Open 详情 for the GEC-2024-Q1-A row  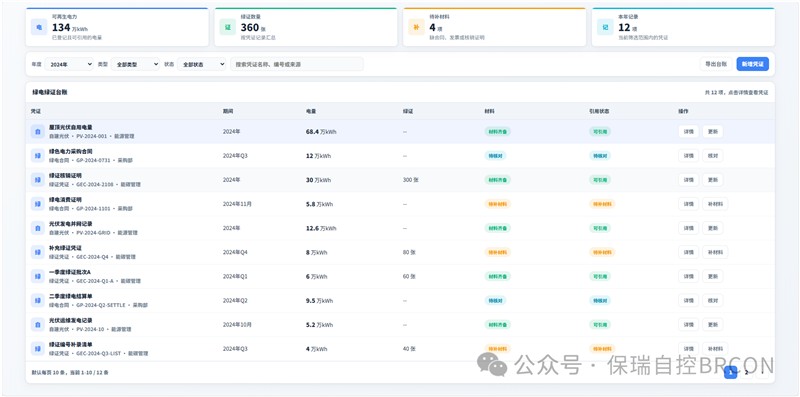pos(688,277)
